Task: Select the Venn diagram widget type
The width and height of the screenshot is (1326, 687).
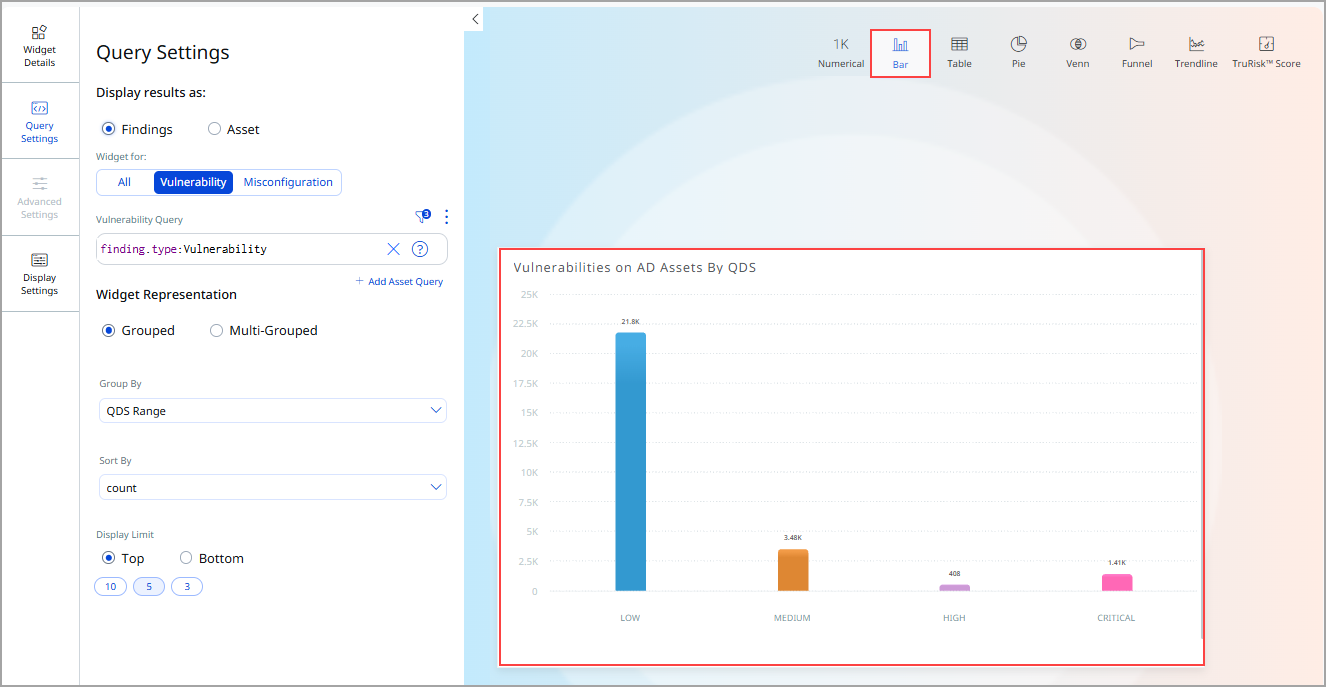Action: [x=1078, y=53]
